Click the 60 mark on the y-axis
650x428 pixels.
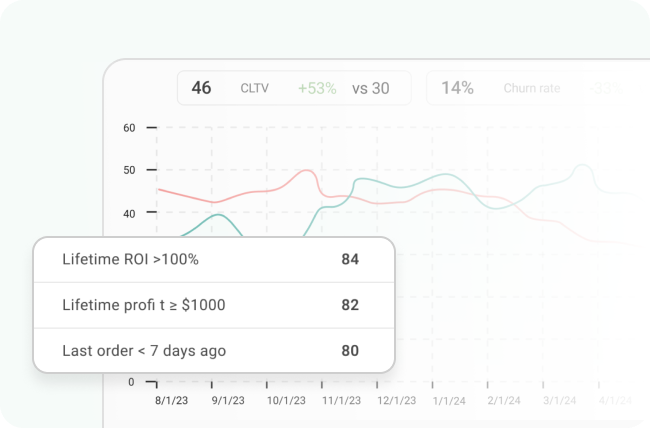coord(129,128)
